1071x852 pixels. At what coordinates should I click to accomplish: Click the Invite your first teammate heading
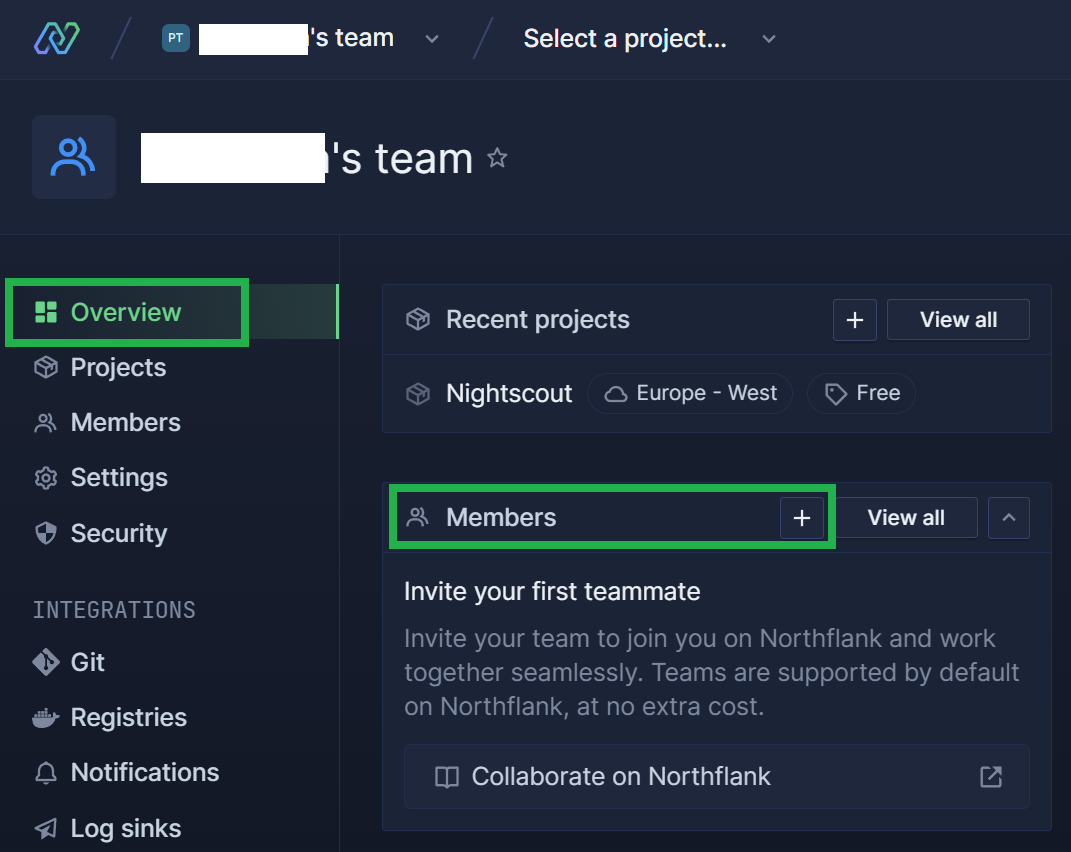click(552, 592)
